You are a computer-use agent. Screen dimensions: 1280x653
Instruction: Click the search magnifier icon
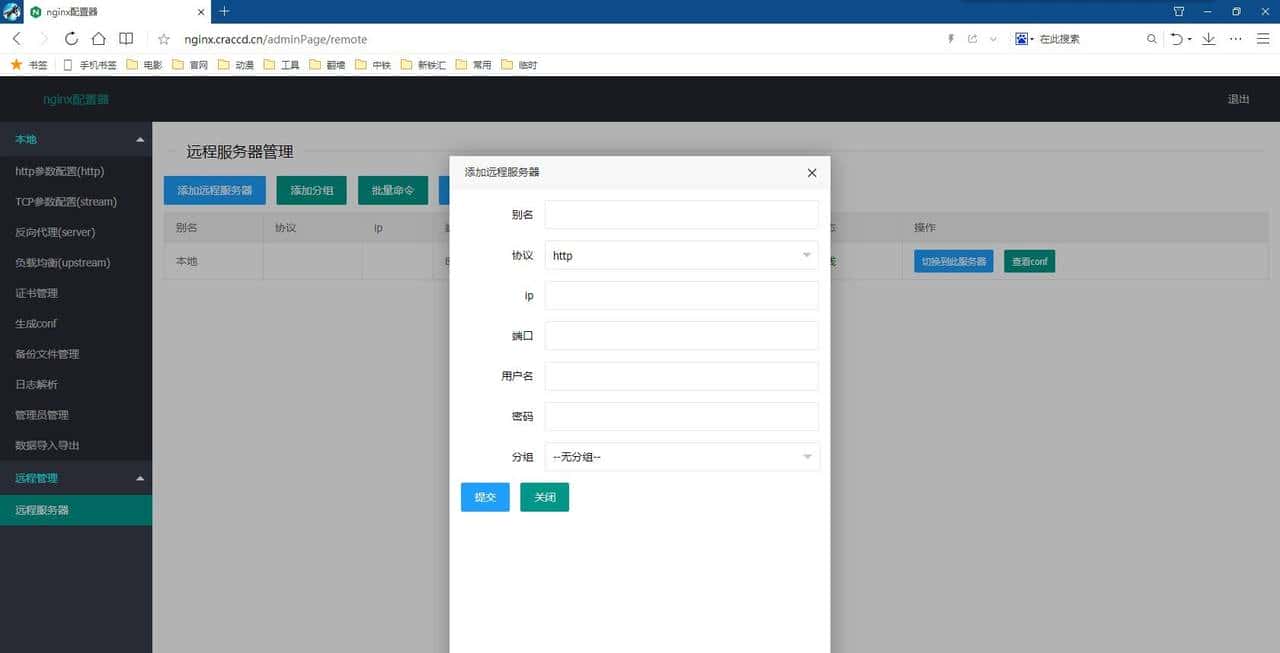(x=1151, y=38)
